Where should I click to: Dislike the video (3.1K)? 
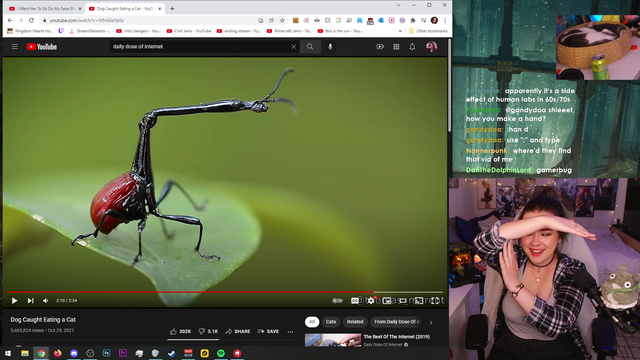208,331
